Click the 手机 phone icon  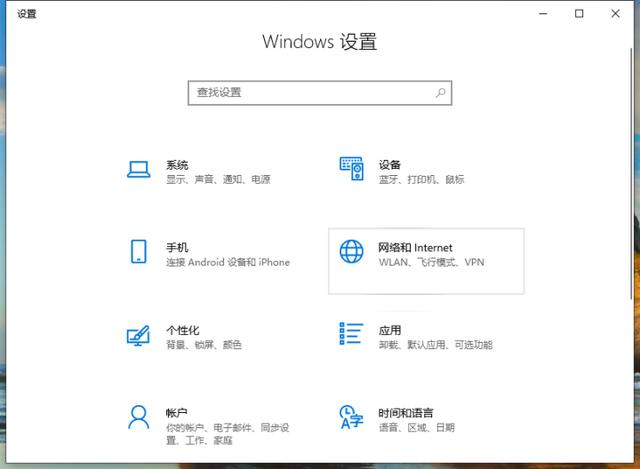(x=139, y=251)
